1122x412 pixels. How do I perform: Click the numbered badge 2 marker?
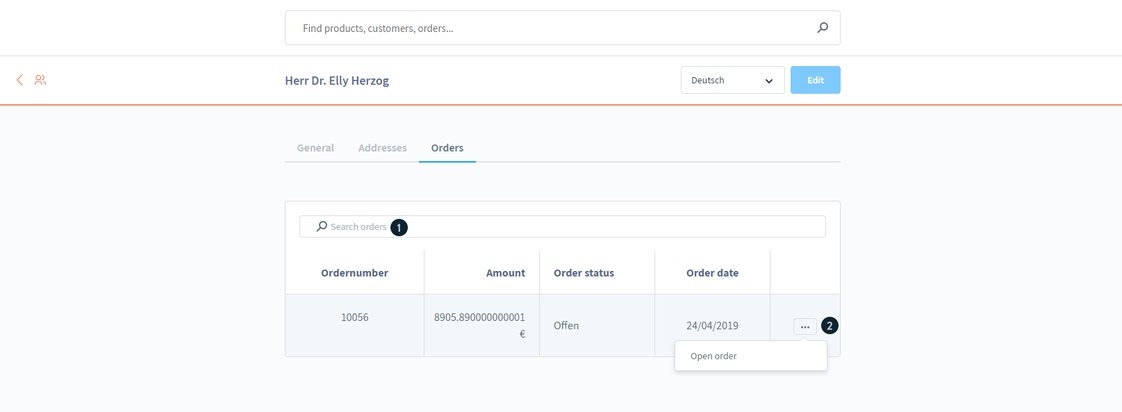(x=829, y=326)
